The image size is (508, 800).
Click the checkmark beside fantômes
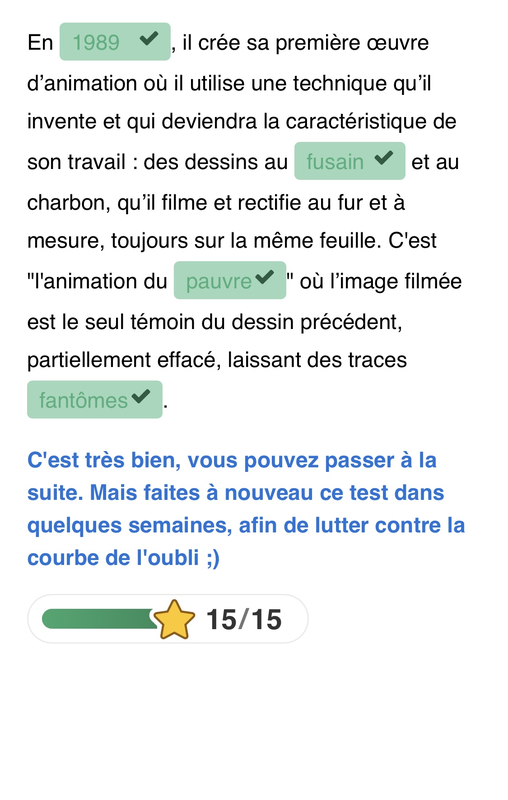click(140, 396)
